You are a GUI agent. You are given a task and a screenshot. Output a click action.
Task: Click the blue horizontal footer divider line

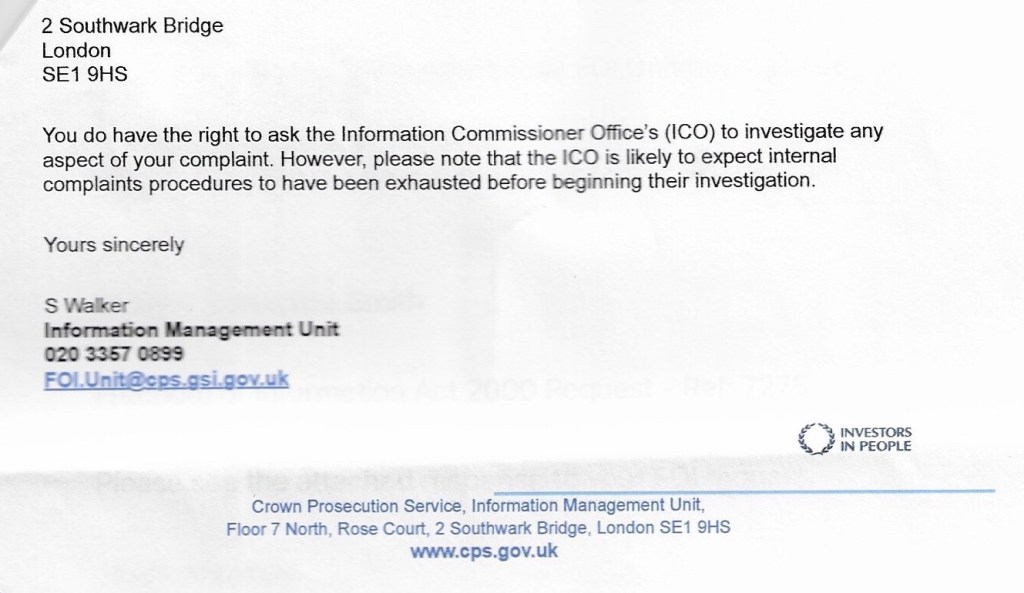tap(745, 491)
